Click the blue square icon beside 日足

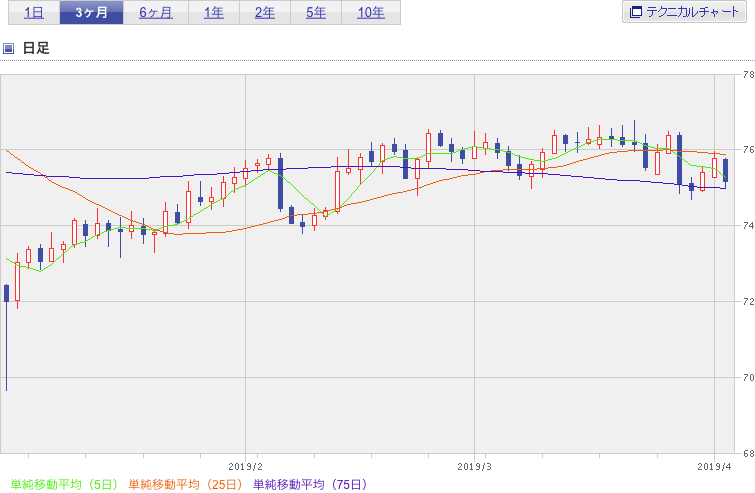(8, 48)
